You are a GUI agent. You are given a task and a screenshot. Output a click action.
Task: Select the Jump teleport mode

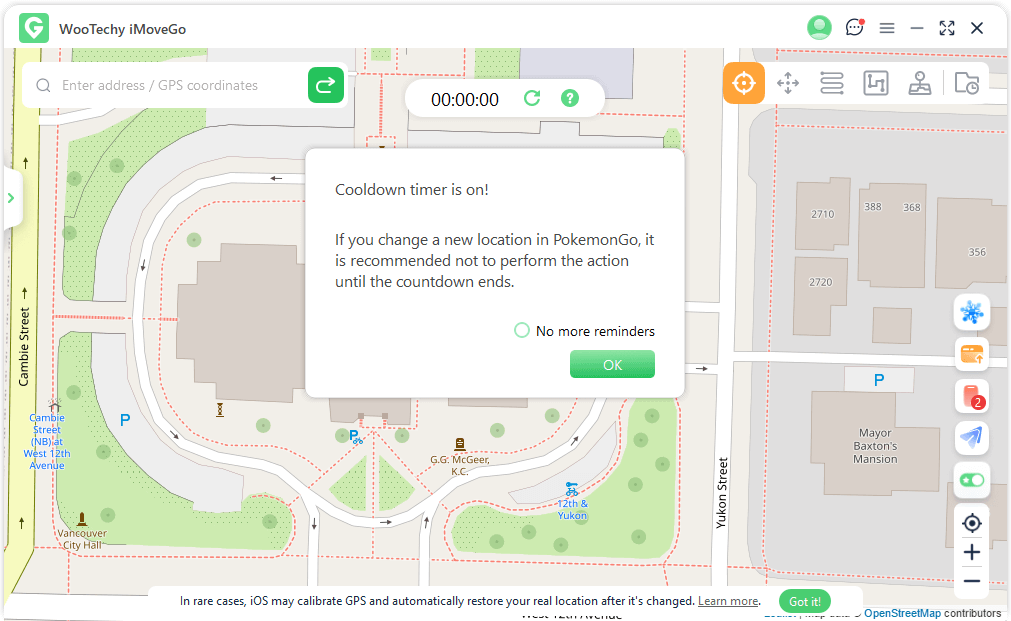click(876, 83)
